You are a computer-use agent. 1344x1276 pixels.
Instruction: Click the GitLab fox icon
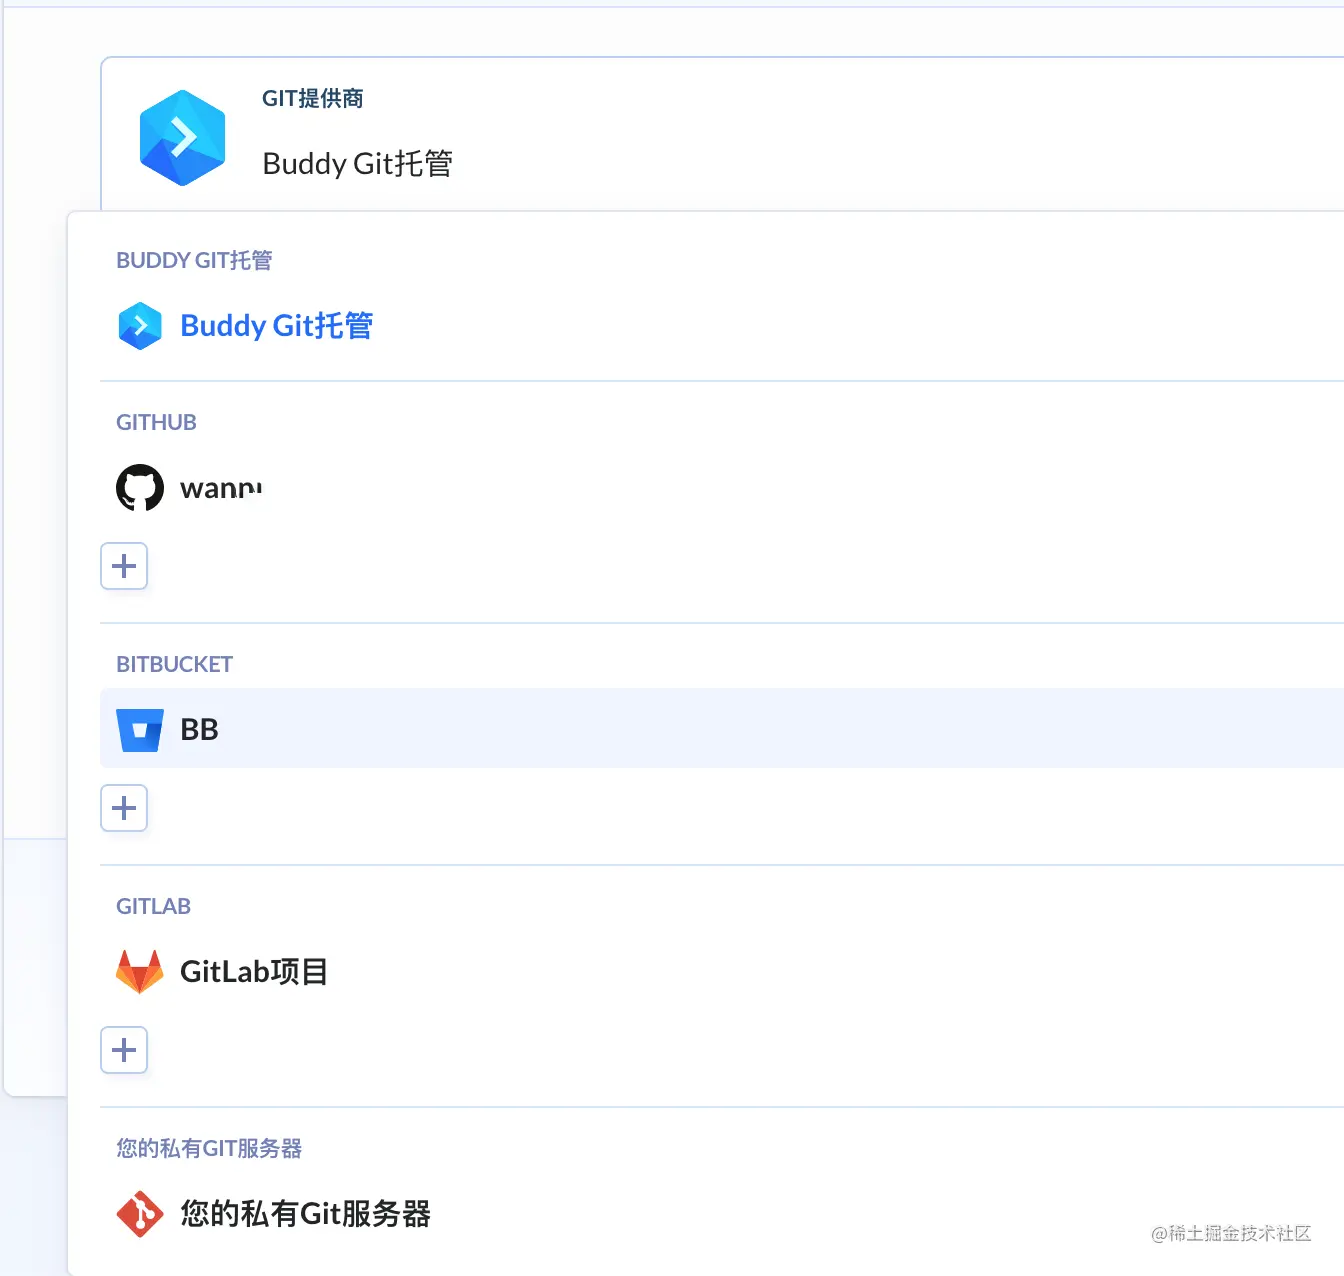click(140, 972)
